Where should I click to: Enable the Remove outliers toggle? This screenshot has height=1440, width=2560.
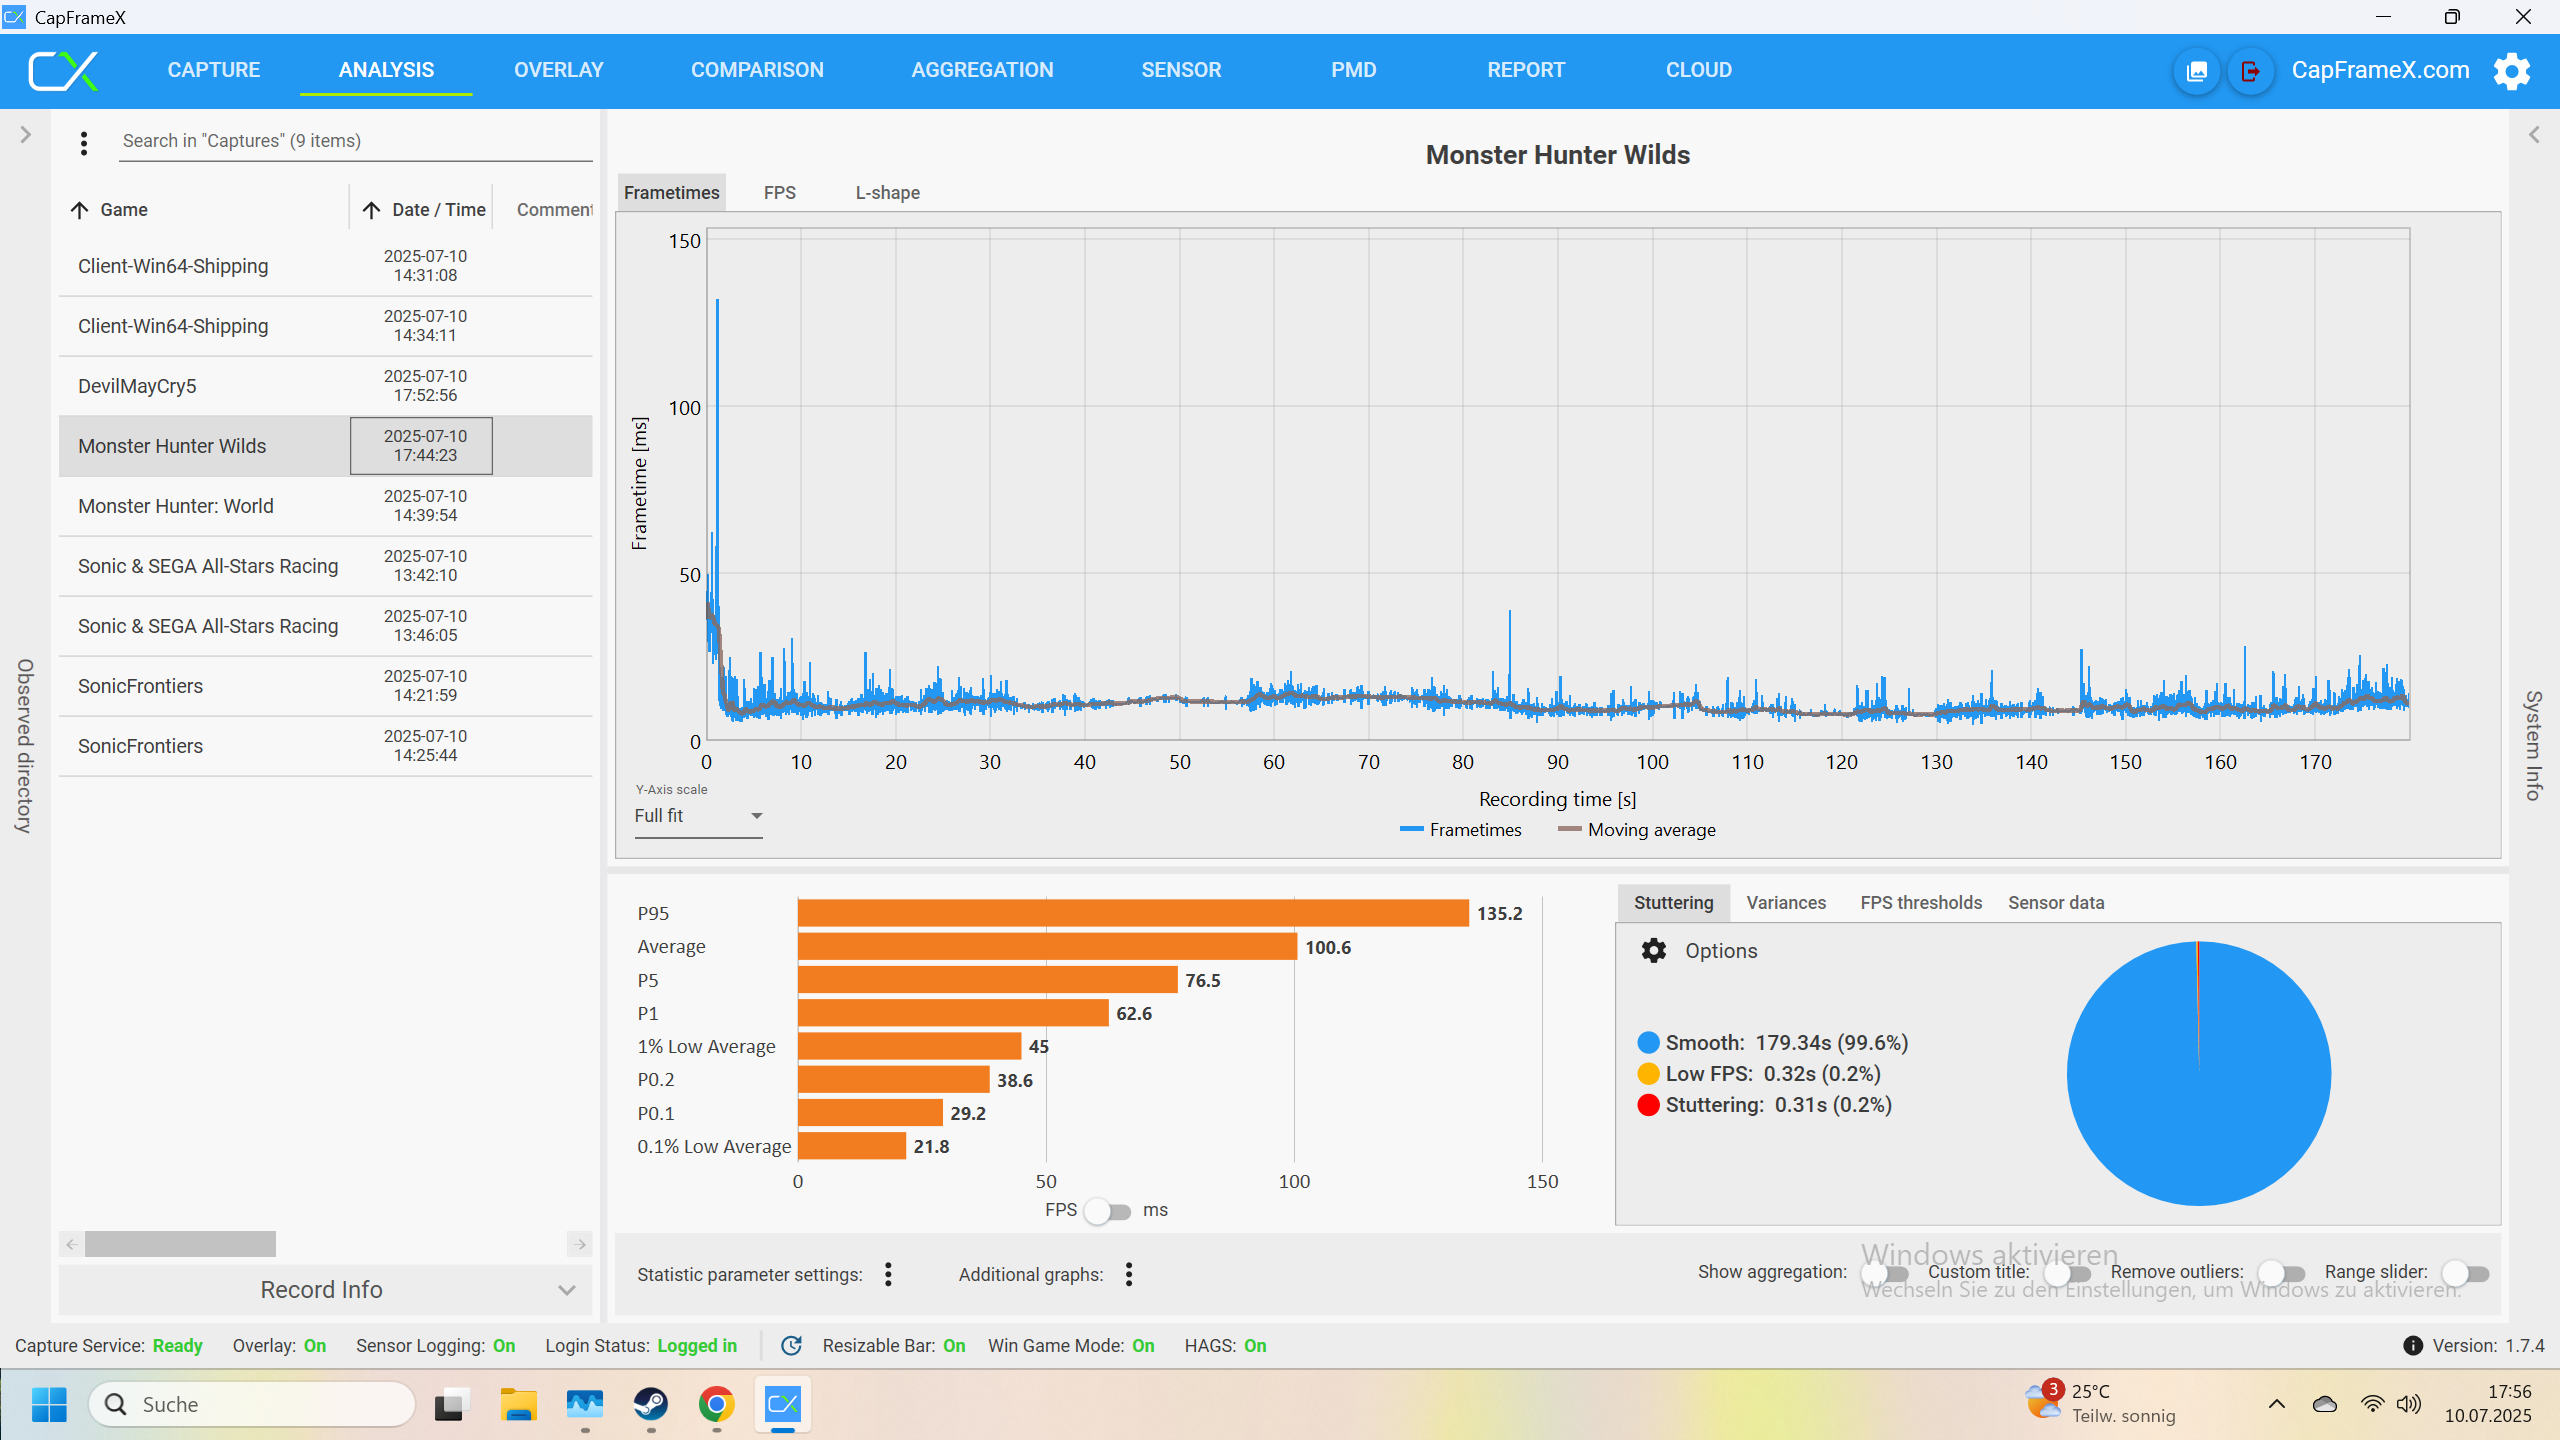(2281, 1273)
